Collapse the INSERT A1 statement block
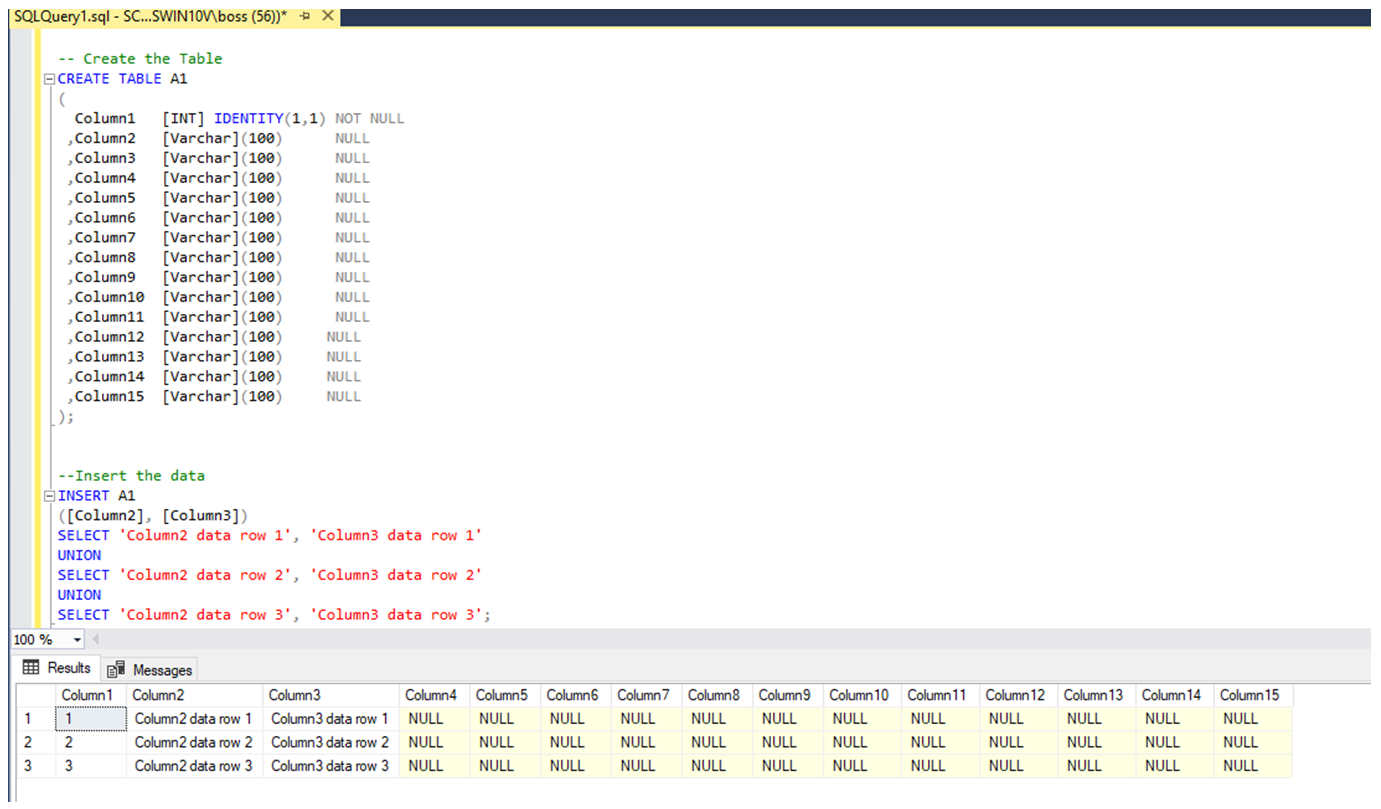 tap(48, 495)
